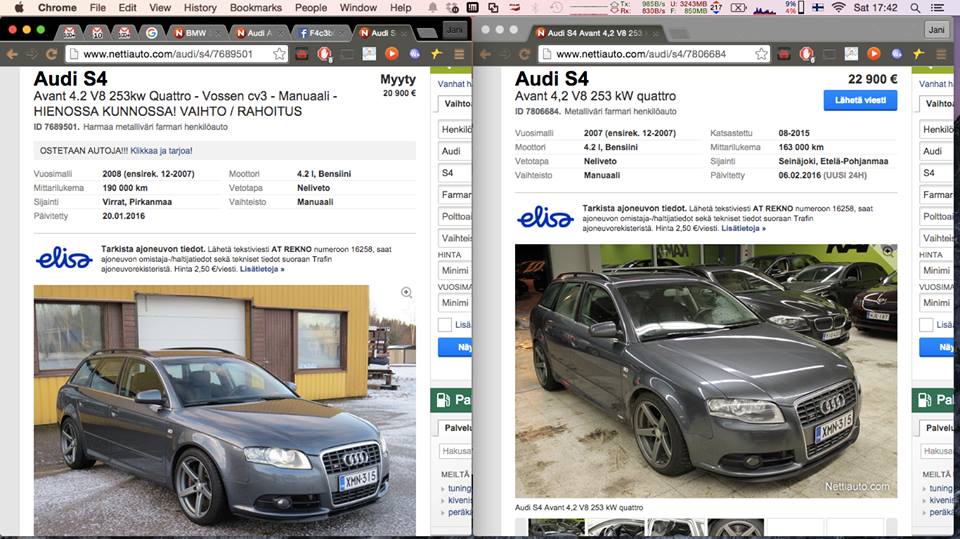
Task: Click the left window address bar
Action: click(170, 54)
